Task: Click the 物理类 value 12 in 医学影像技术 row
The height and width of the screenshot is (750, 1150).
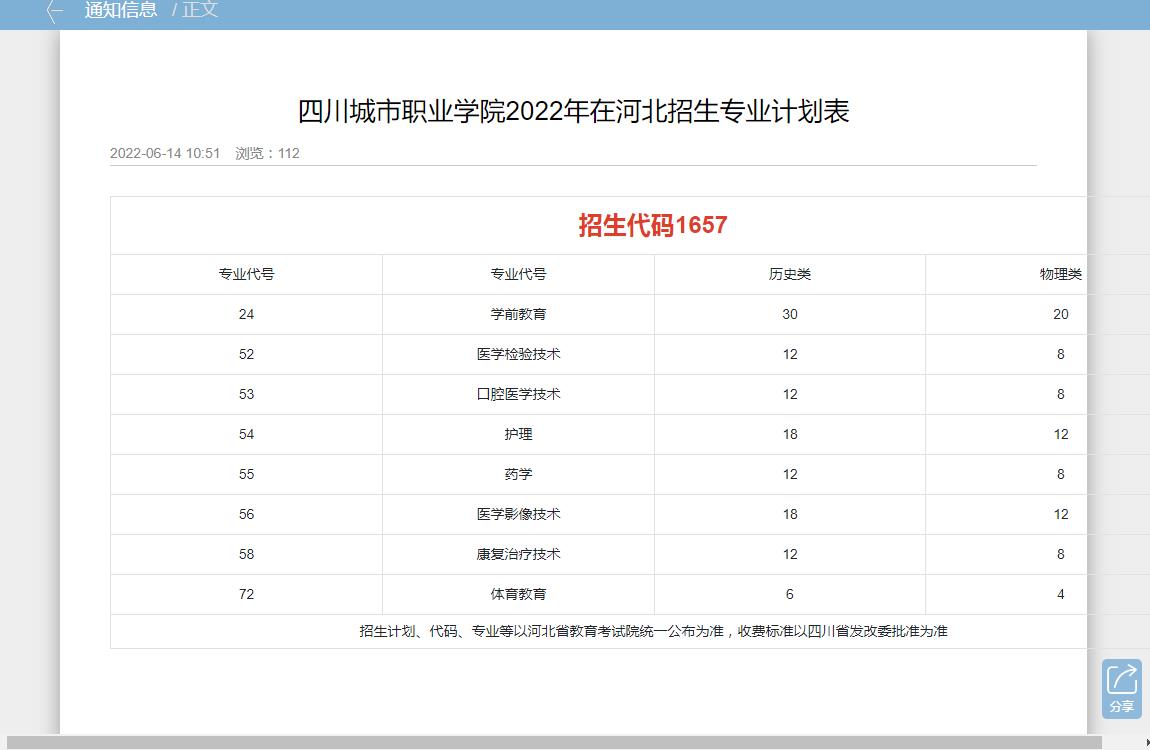Action: (1061, 514)
